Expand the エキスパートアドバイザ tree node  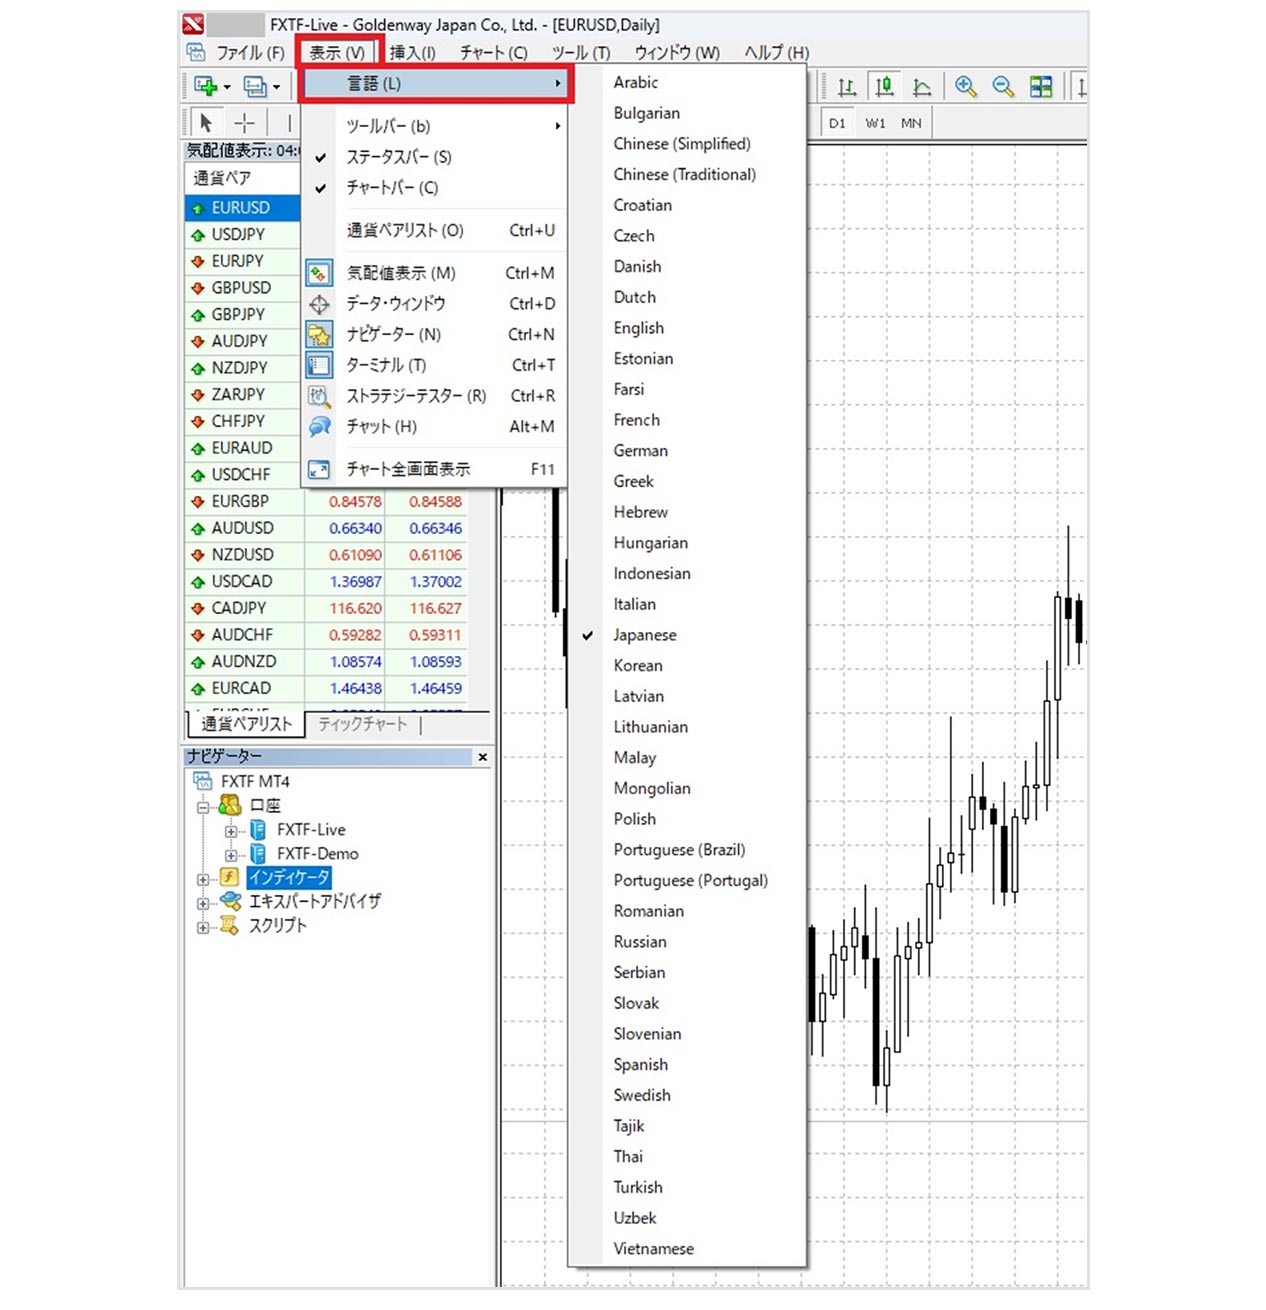click(203, 903)
